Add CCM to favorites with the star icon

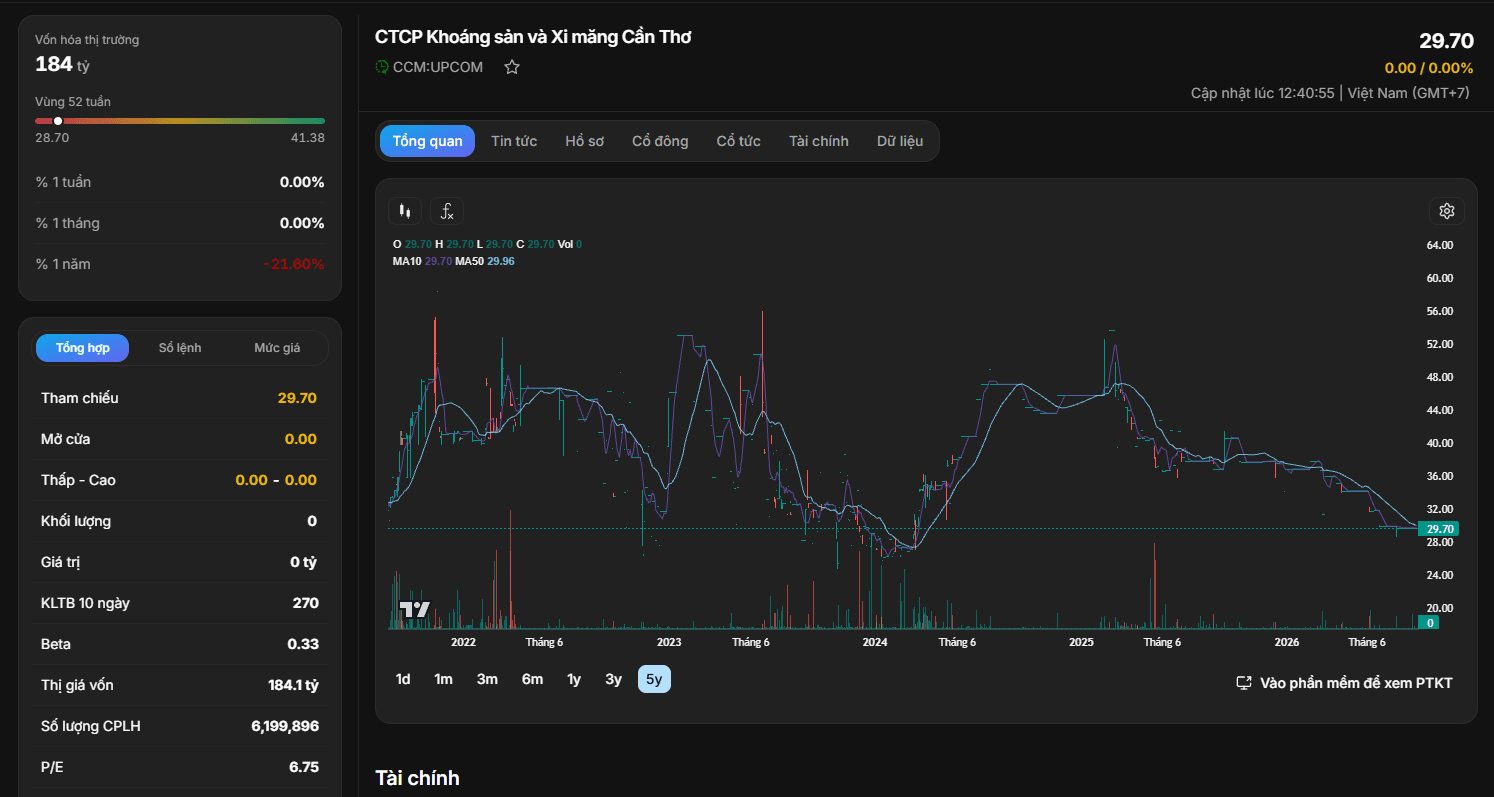click(x=512, y=67)
